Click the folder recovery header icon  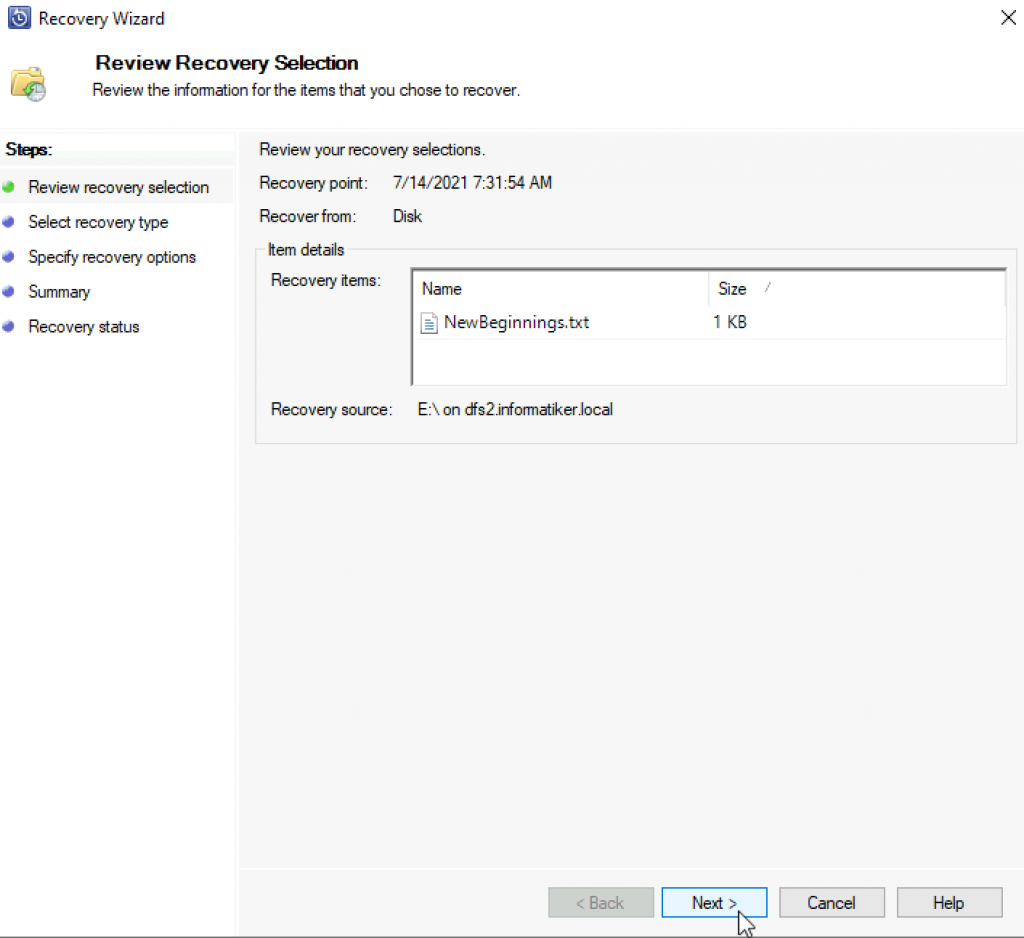(x=28, y=84)
